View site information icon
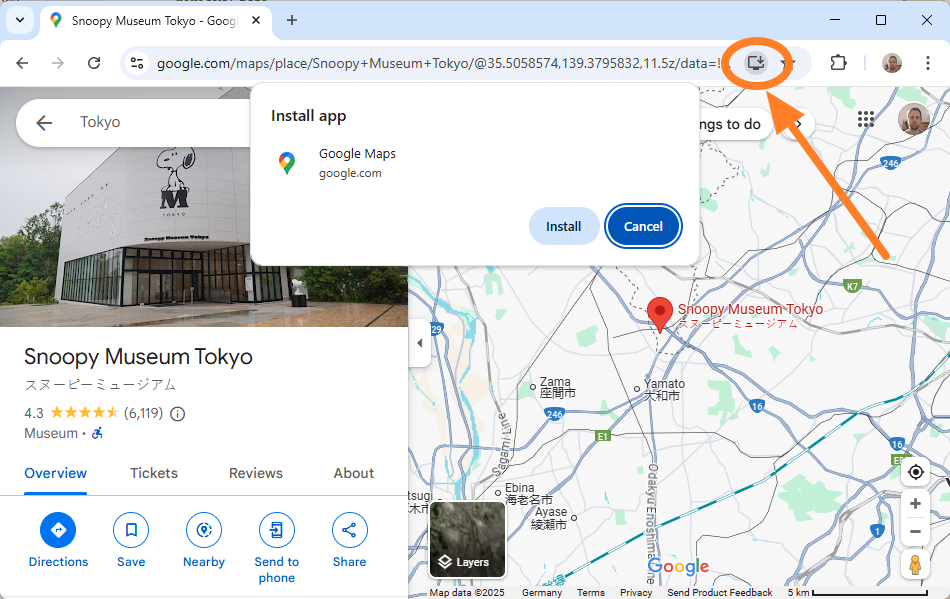Screen dimensions: 950x599 (138, 63)
